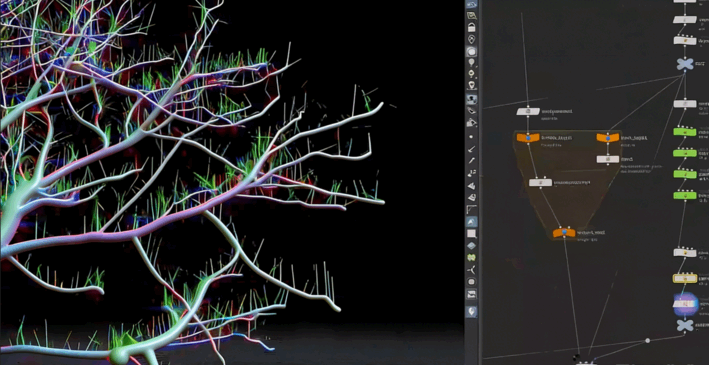Toggle the highlighted blue pin icon at the toolbar bottom
Image resolution: width=709 pixels, height=365 pixels.
tap(472, 312)
